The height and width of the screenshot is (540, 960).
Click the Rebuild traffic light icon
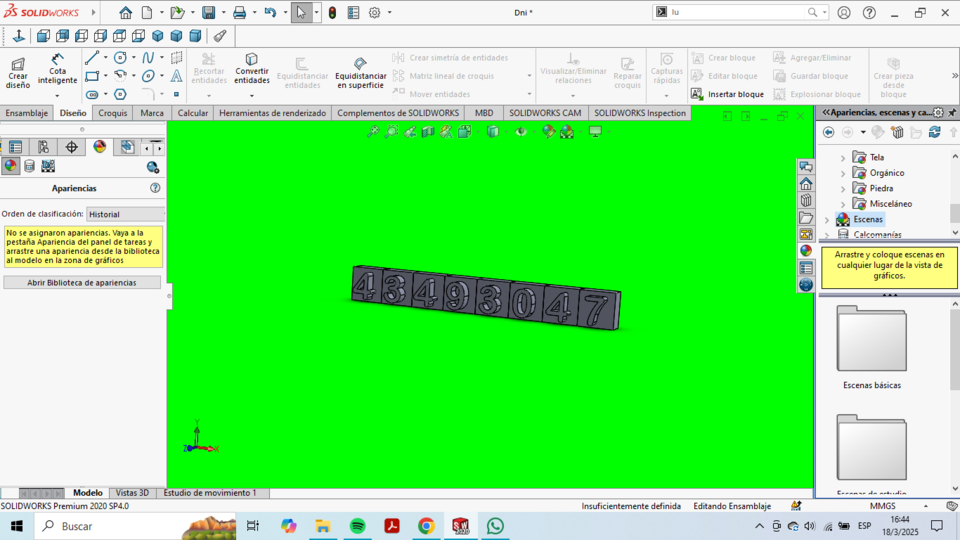point(332,12)
